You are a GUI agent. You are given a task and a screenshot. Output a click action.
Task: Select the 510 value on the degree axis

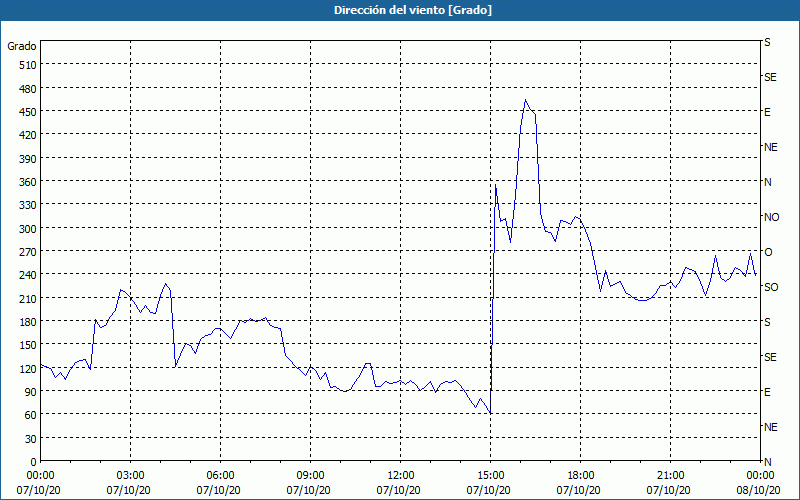point(28,65)
